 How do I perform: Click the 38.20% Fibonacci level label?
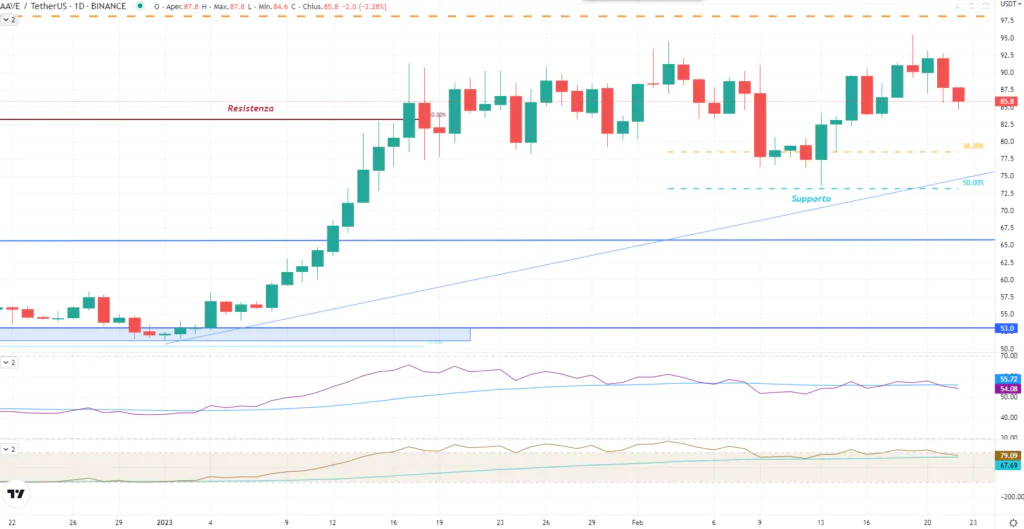pyautogui.click(x=972, y=146)
